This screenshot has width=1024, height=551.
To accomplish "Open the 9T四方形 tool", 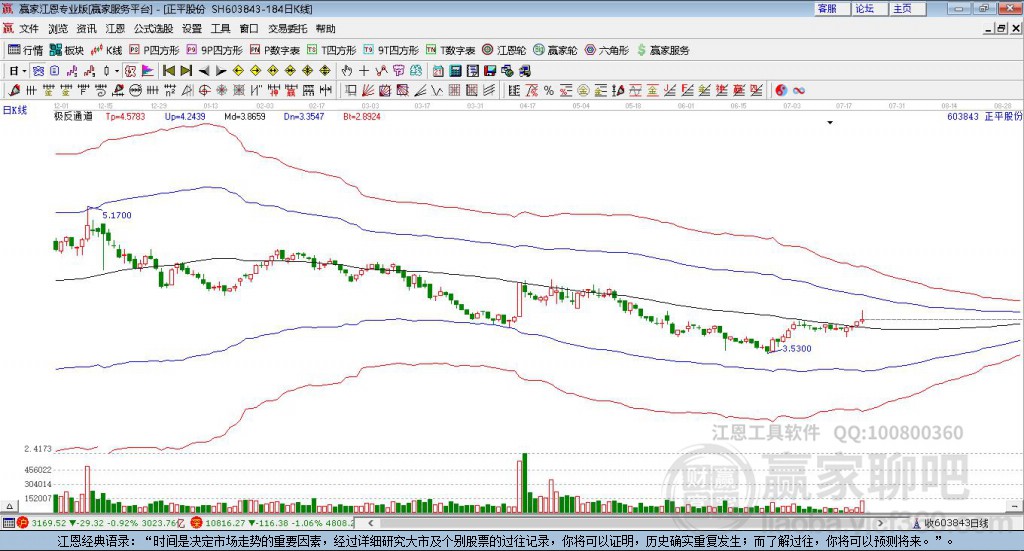I will tap(391, 50).
